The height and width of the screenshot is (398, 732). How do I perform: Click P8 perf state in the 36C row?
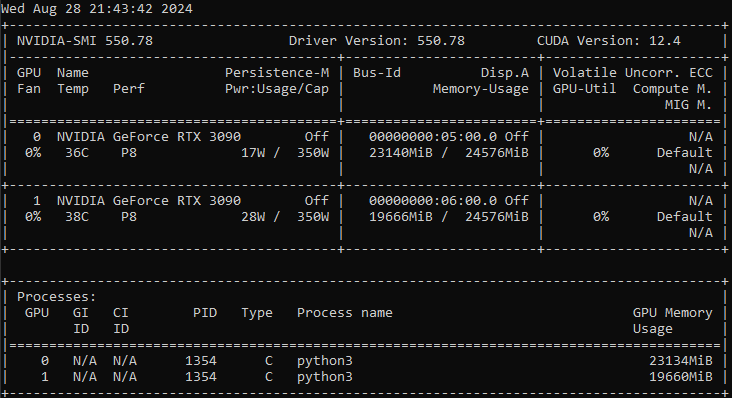coord(129,153)
